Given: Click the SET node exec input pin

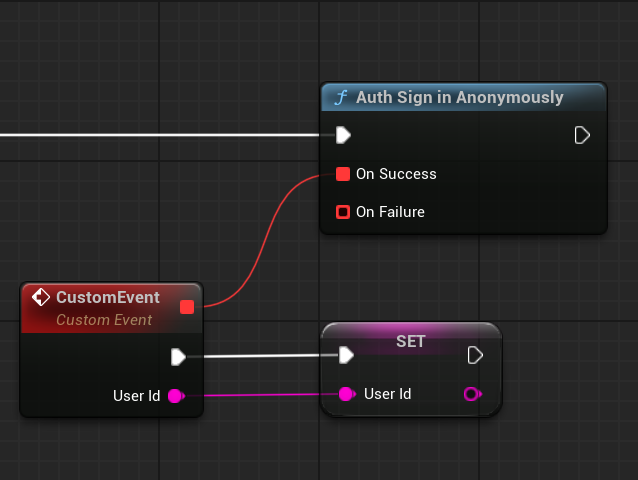Looking at the screenshot, I should (346, 355).
